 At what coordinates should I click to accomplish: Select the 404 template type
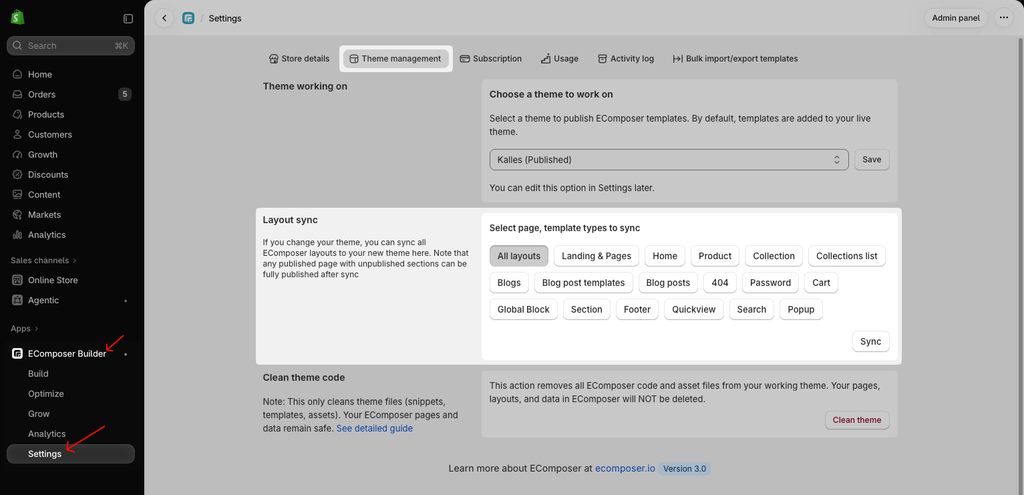(x=720, y=283)
